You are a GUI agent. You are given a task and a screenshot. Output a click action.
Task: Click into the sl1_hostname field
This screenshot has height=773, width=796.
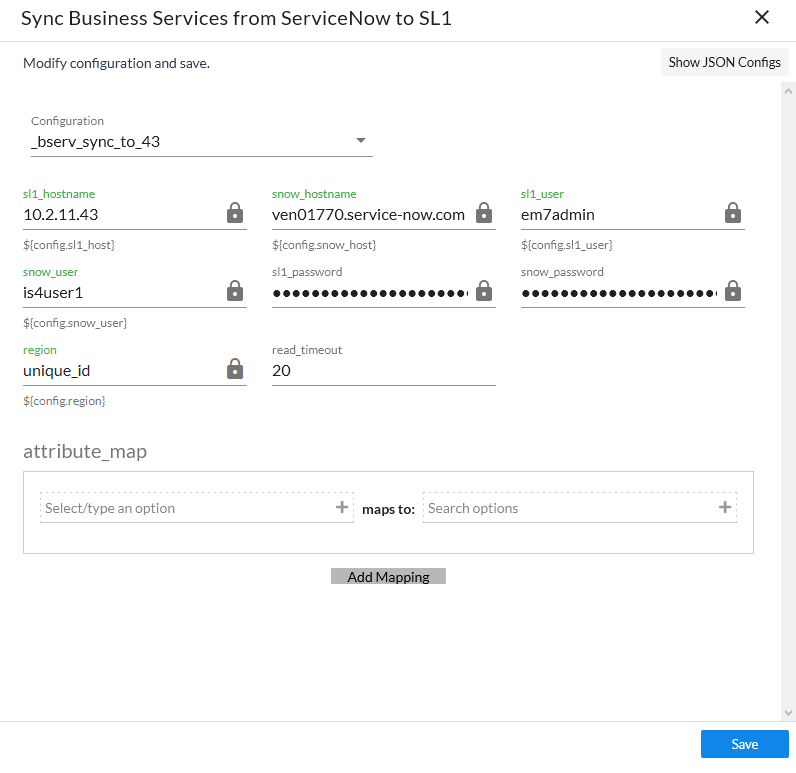pyautogui.click(x=120, y=214)
